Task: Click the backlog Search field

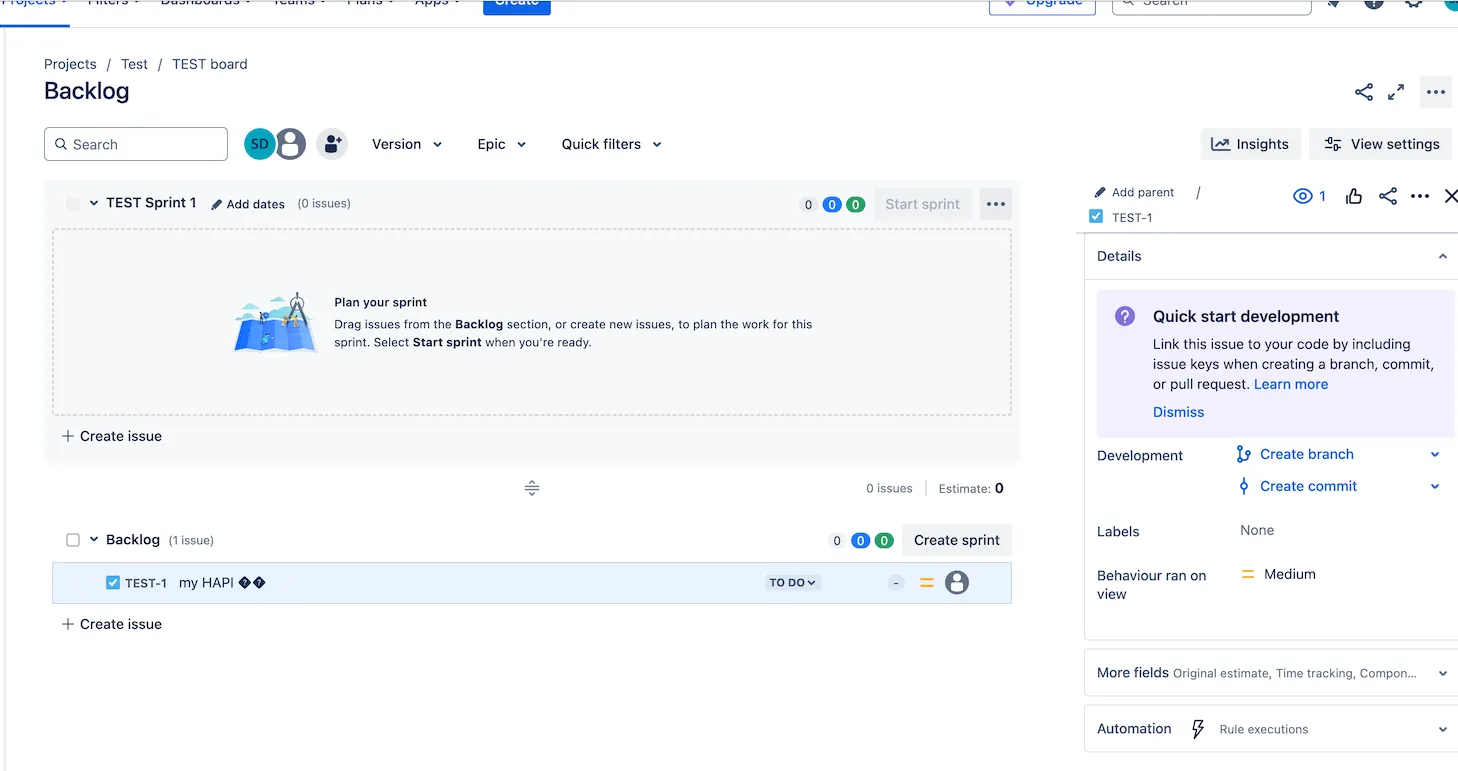Action: pyautogui.click(x=136, y=144)
